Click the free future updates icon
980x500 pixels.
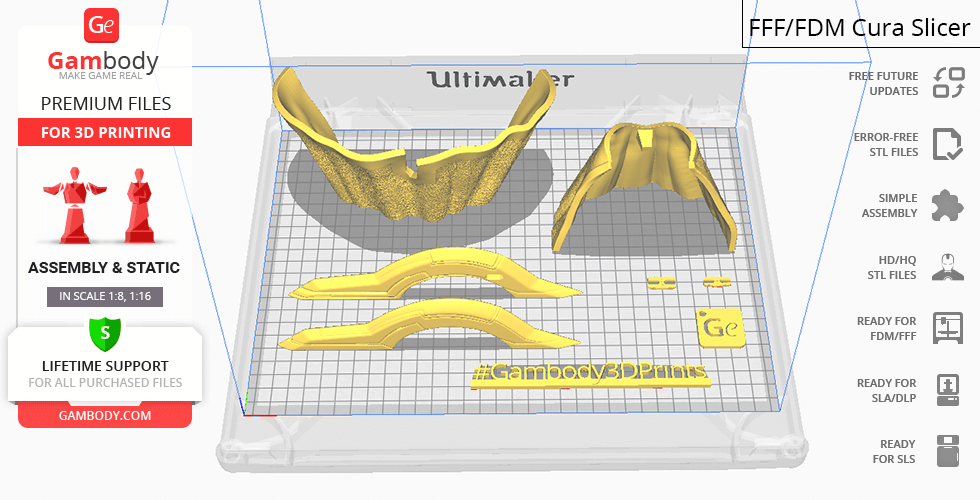pyautogui.click(x=947, y=83)
